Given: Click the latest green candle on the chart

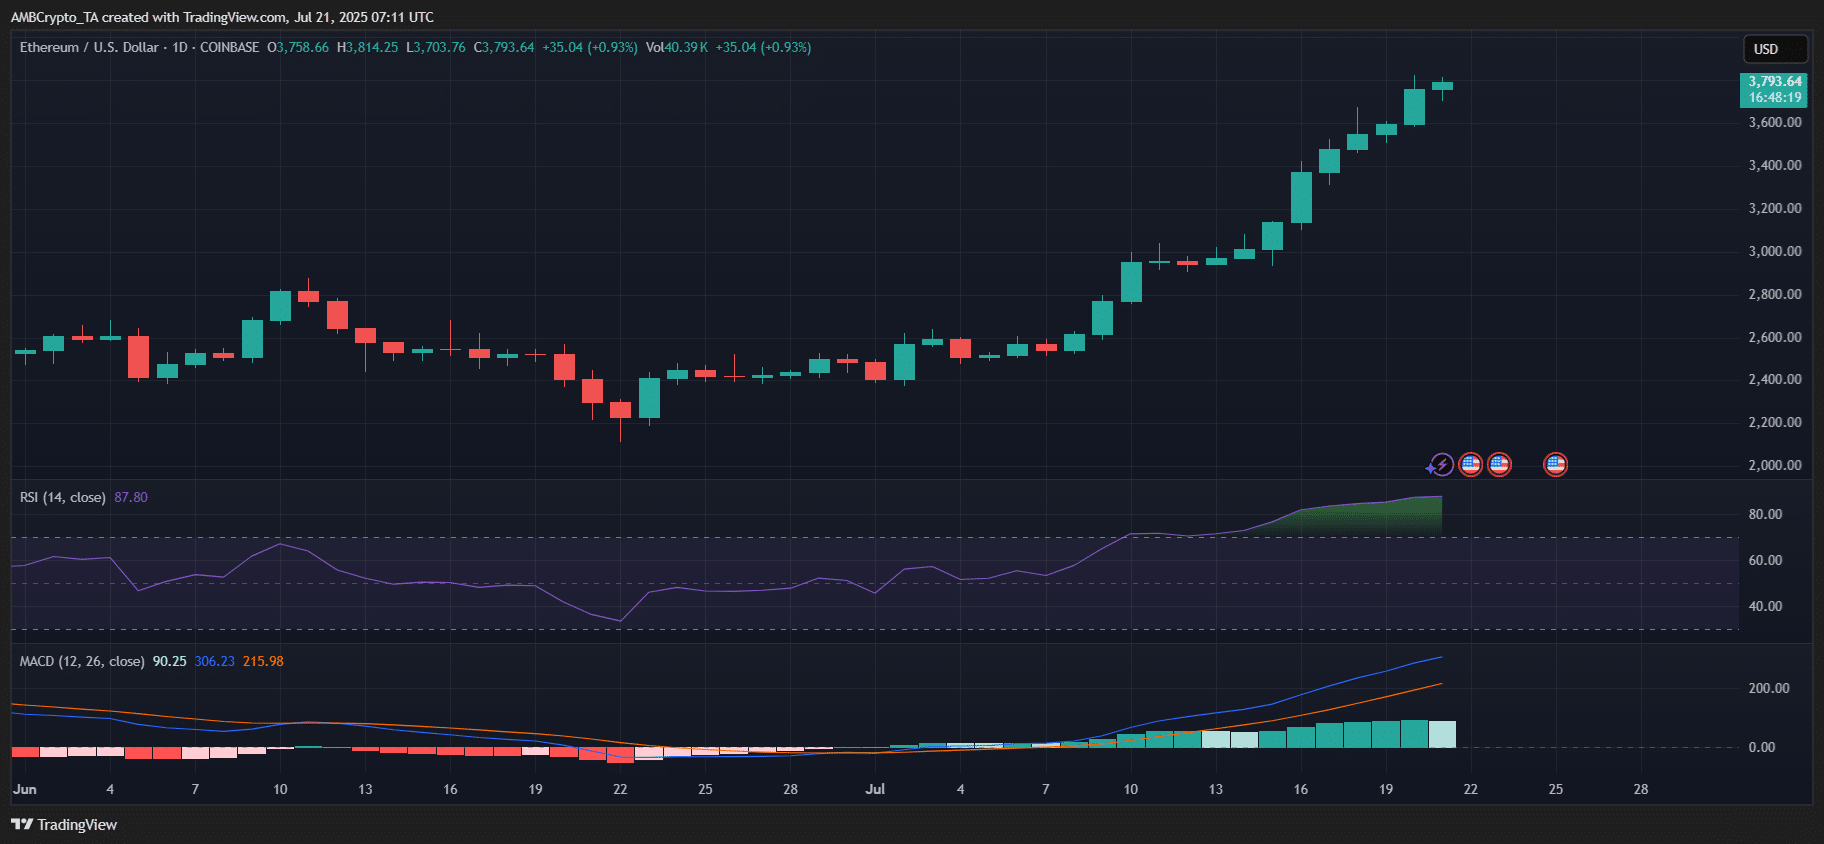Looking at the screenshot, I should click(x=1442, y=86).
